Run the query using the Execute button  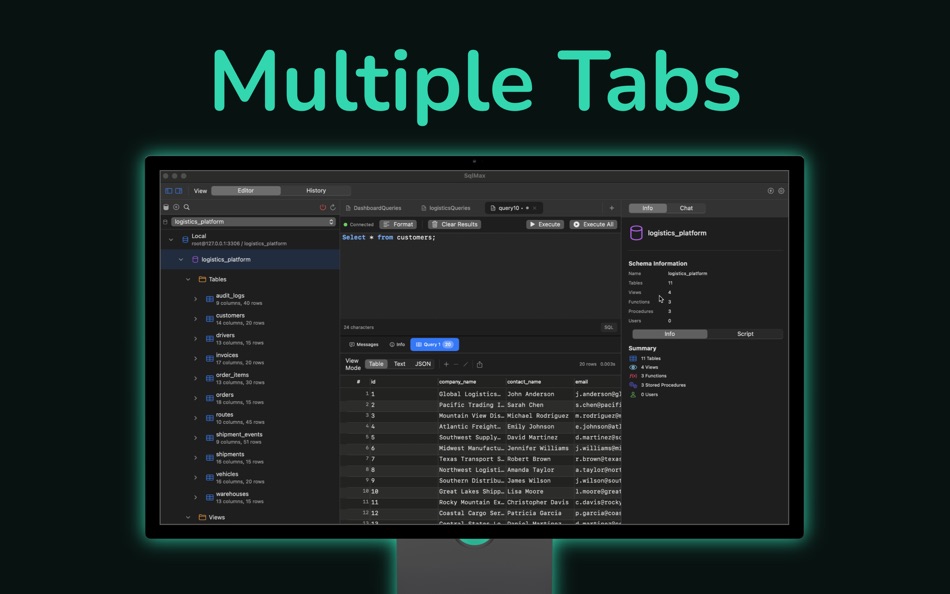click(545, 224)
